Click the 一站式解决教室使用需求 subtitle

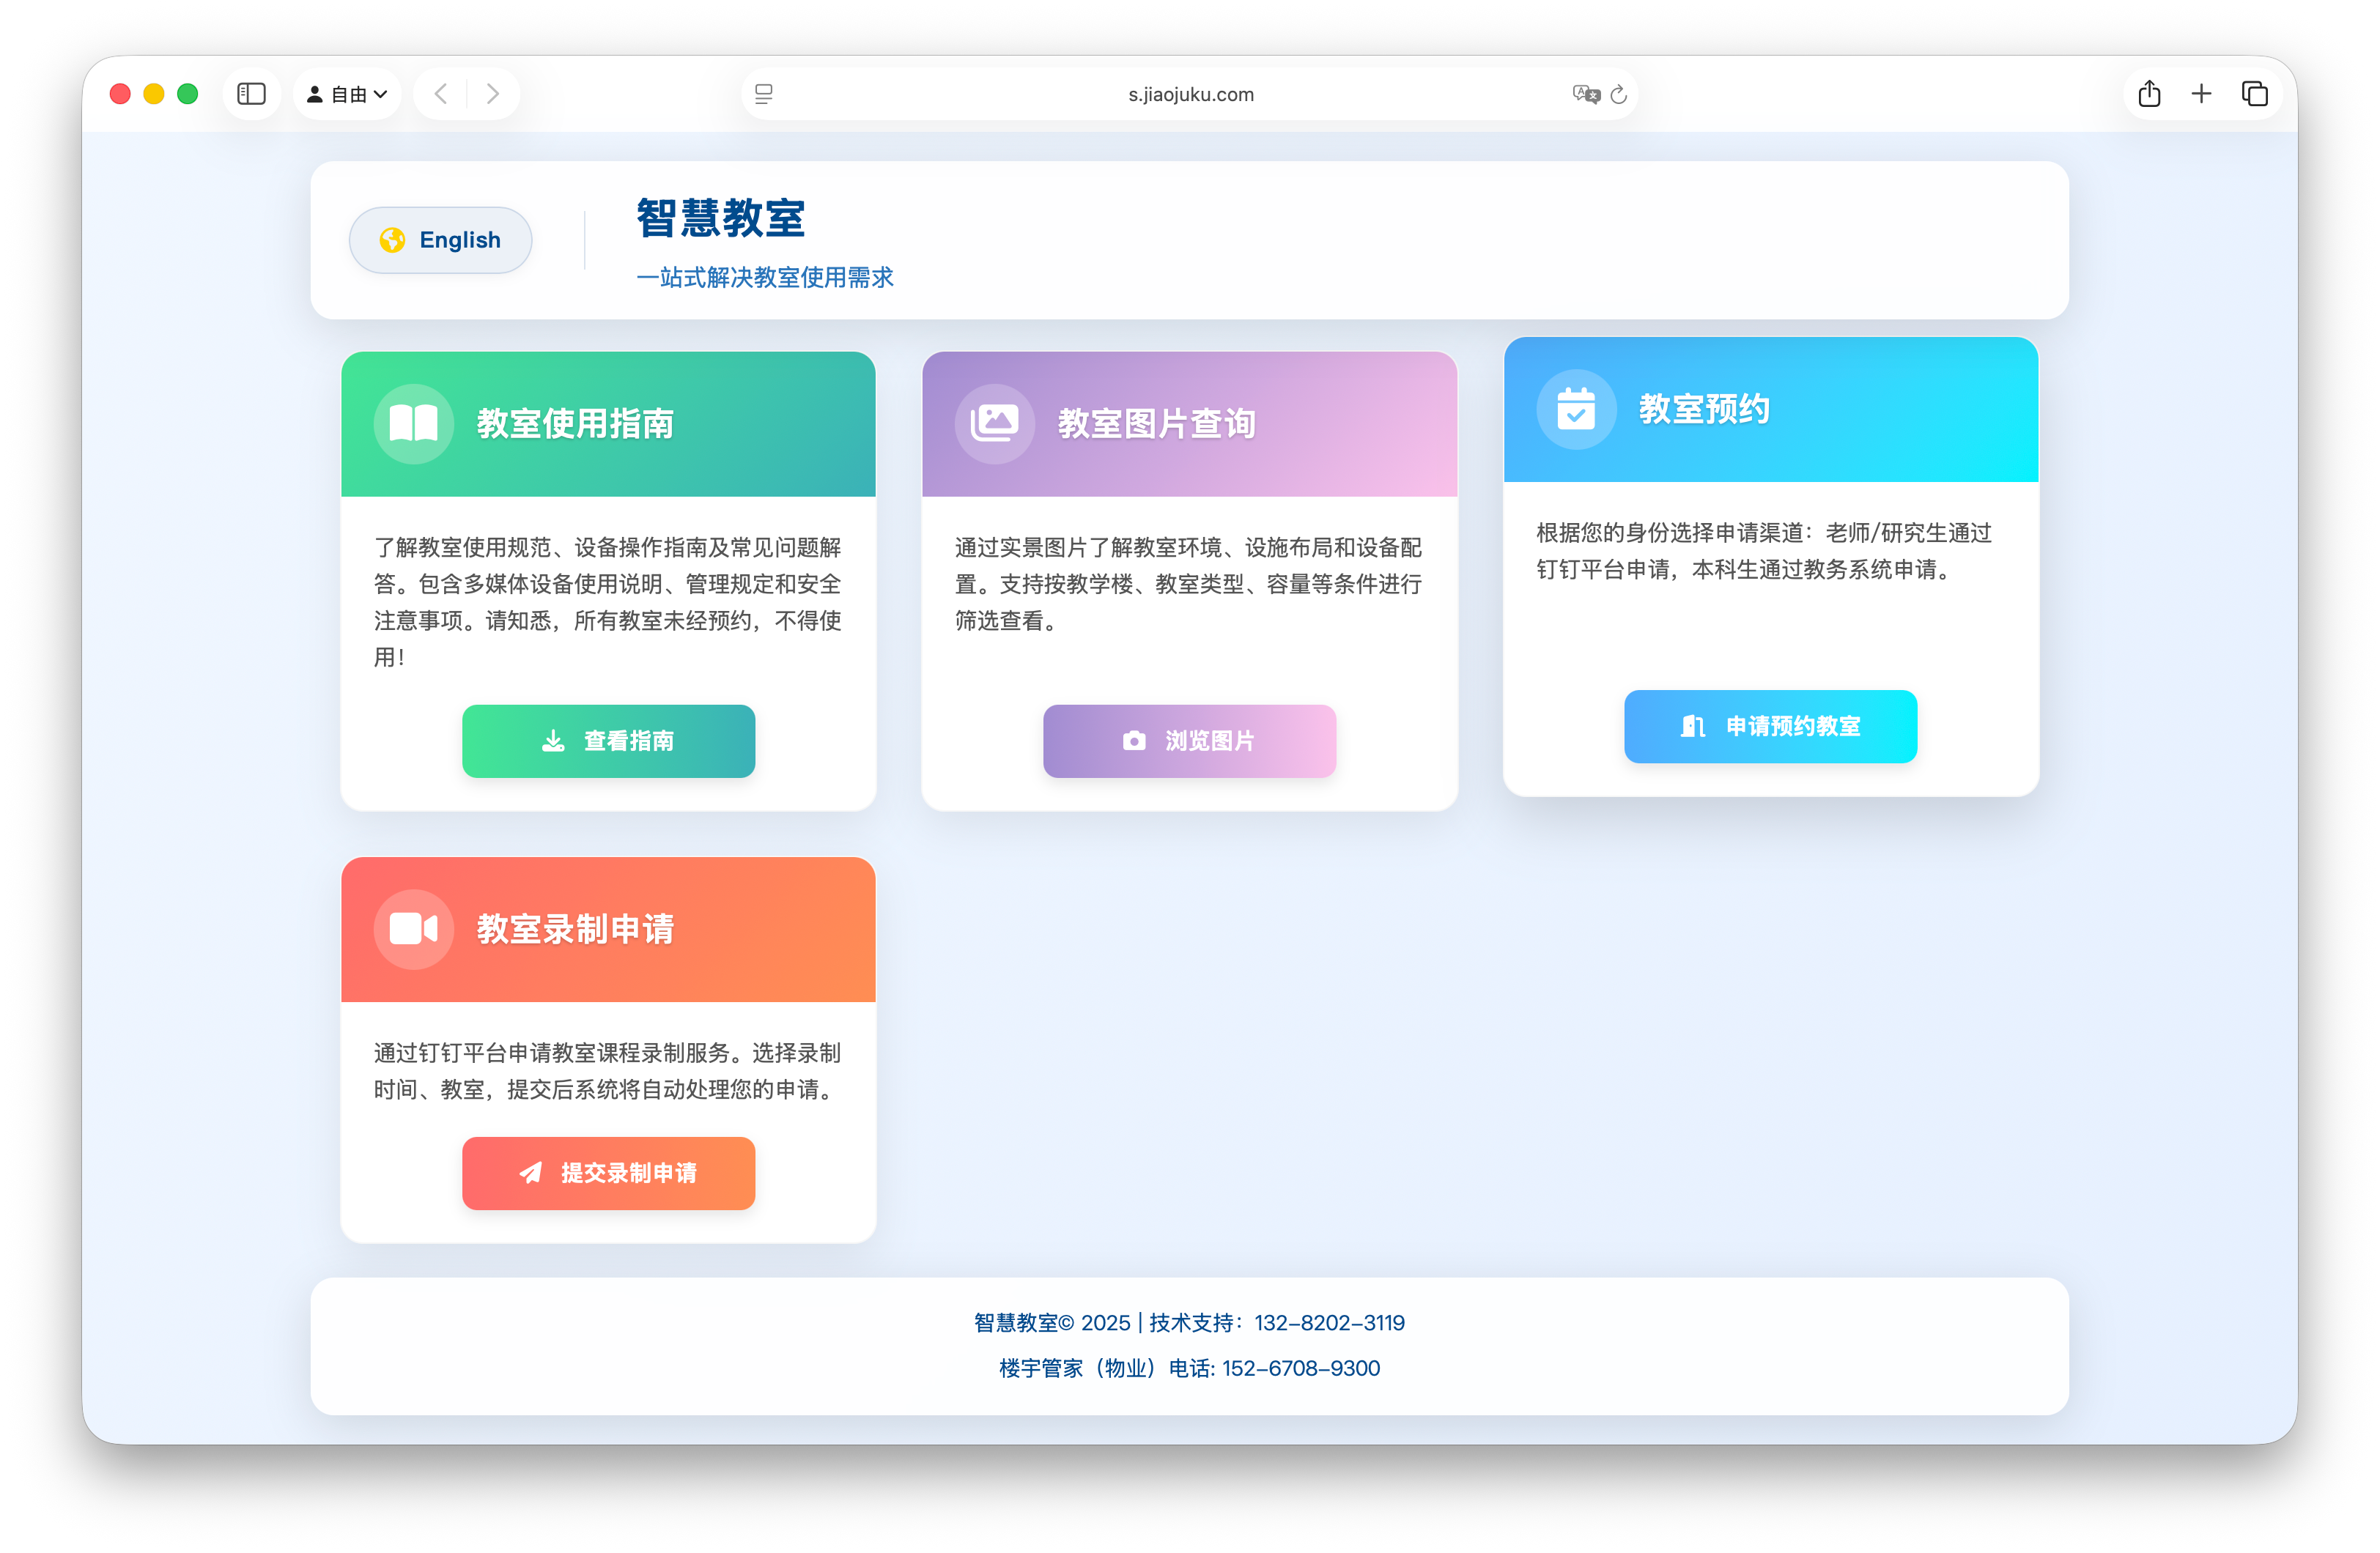point(765,277)
